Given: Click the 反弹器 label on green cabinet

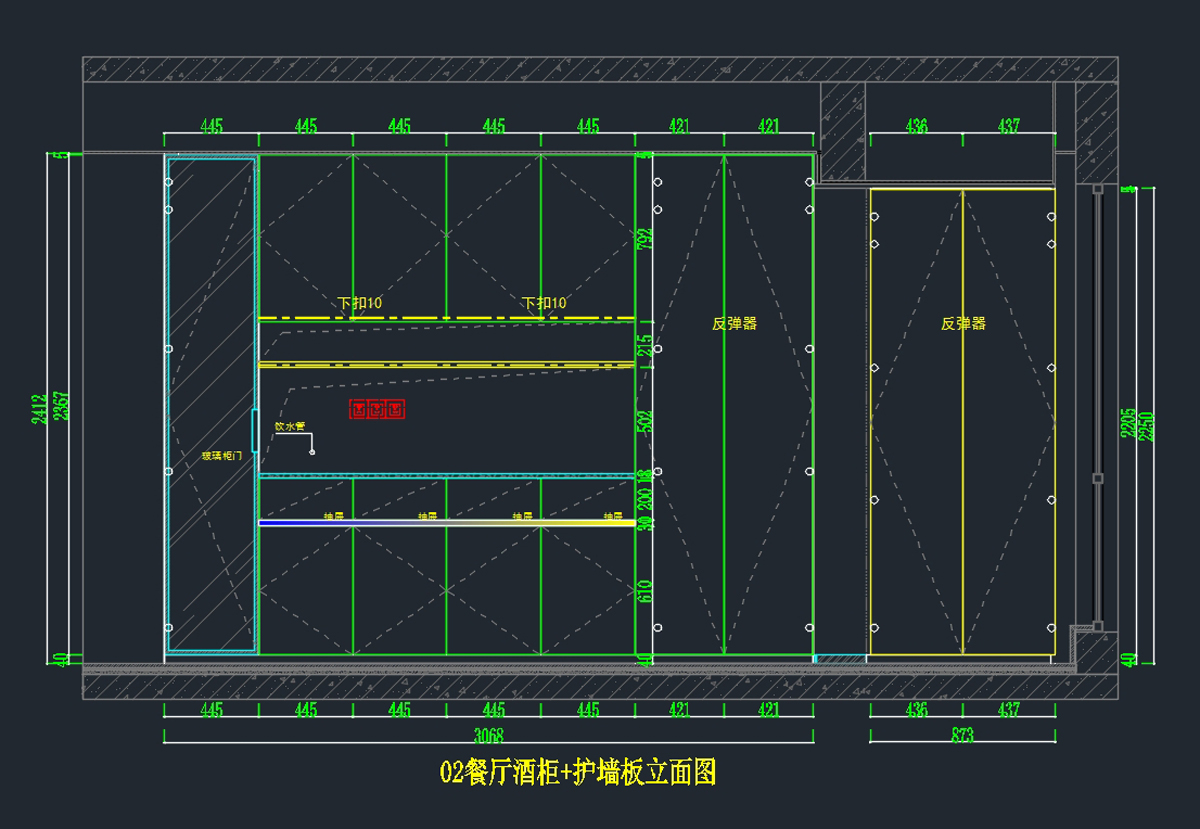Looking at the screenshot, I should (734, 323).
